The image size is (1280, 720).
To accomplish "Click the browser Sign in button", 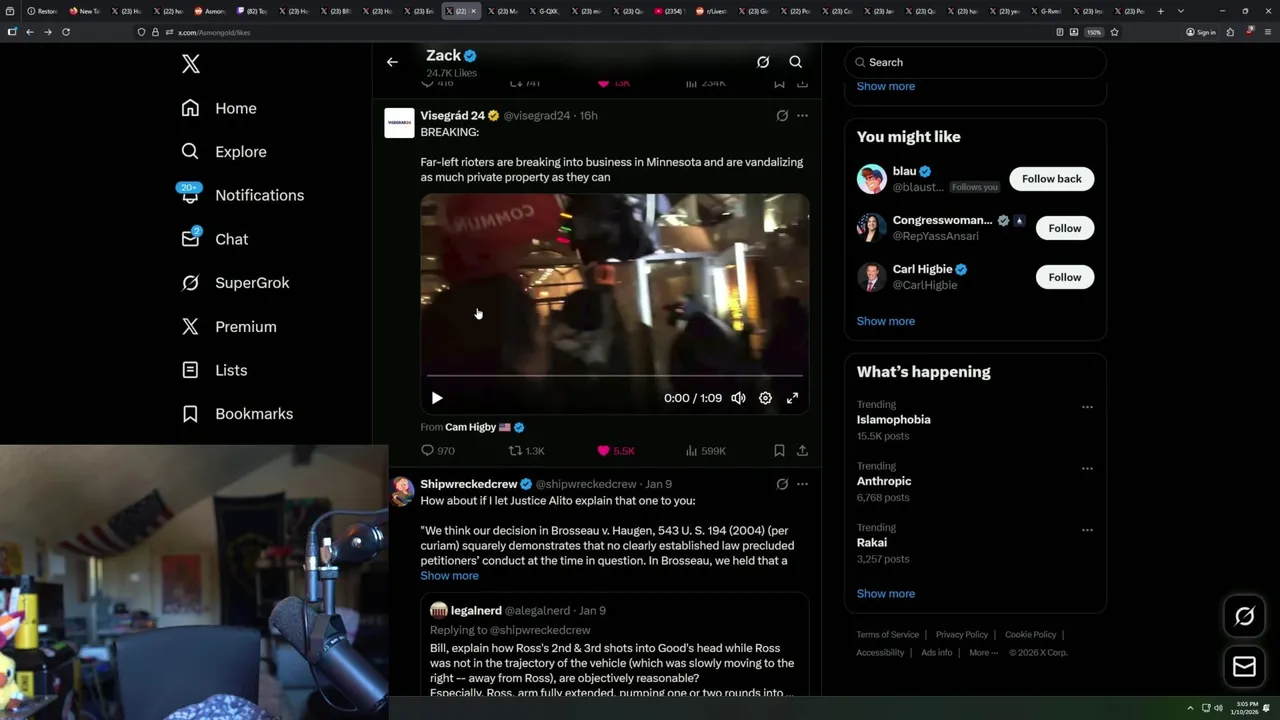I will (1201, 32).
